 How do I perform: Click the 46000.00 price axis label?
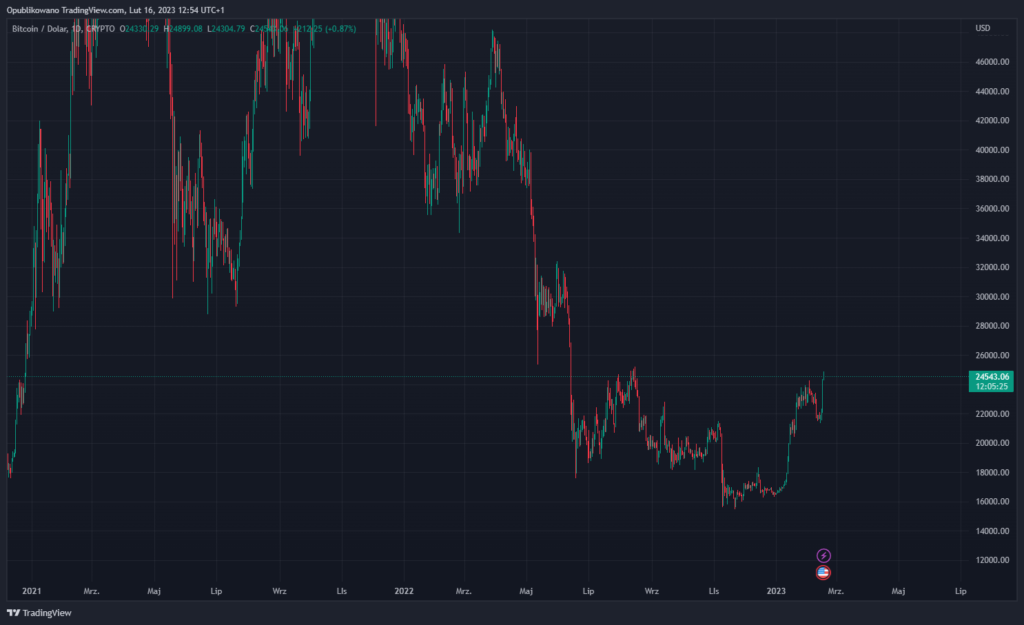[x=989, y=62]
